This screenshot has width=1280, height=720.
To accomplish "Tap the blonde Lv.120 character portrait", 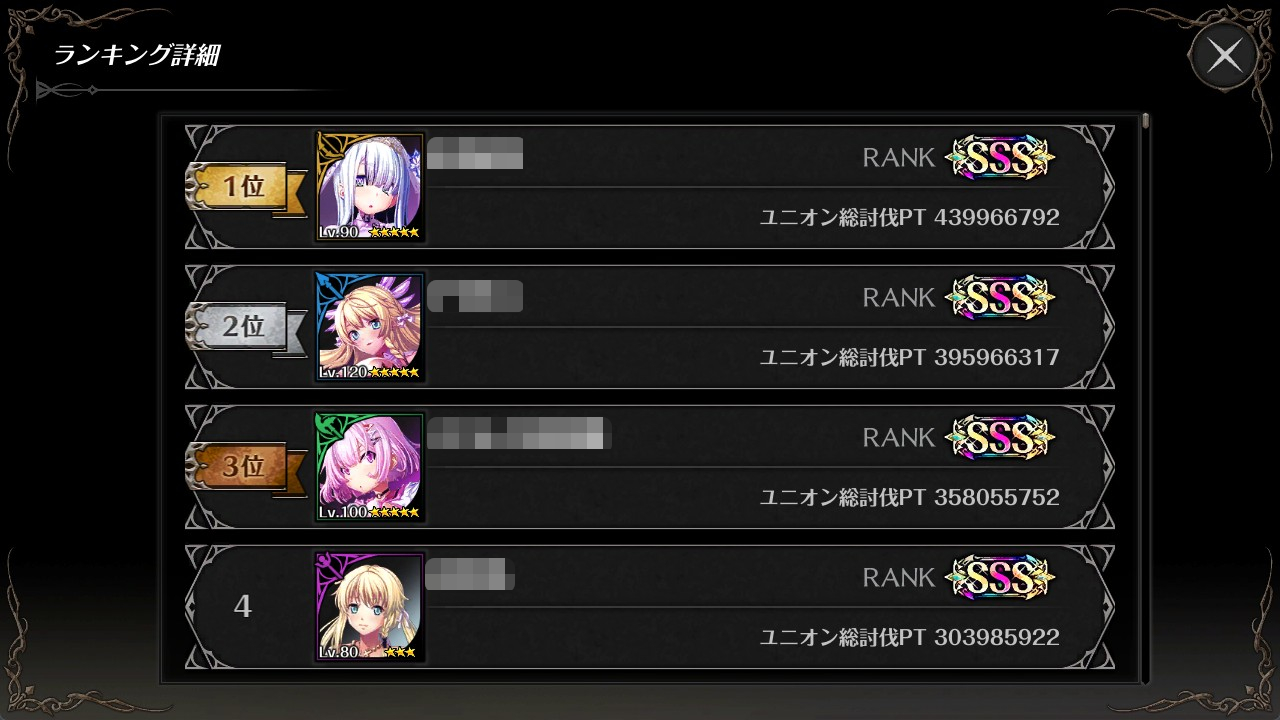I will (x=370, y=327).
